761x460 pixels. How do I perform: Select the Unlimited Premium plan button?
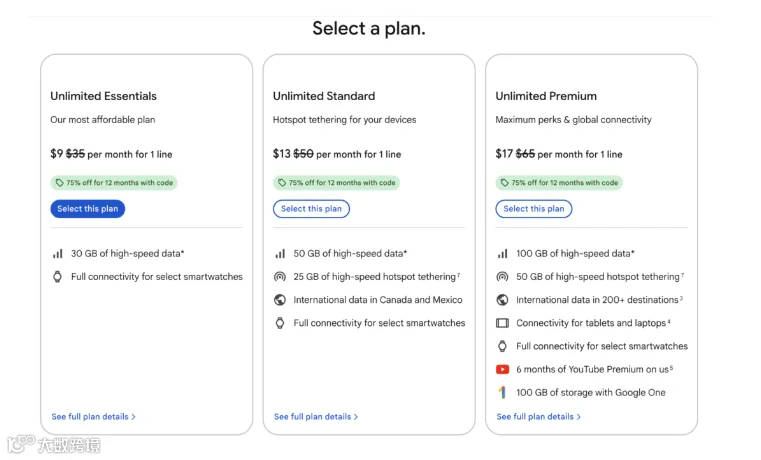534,209
